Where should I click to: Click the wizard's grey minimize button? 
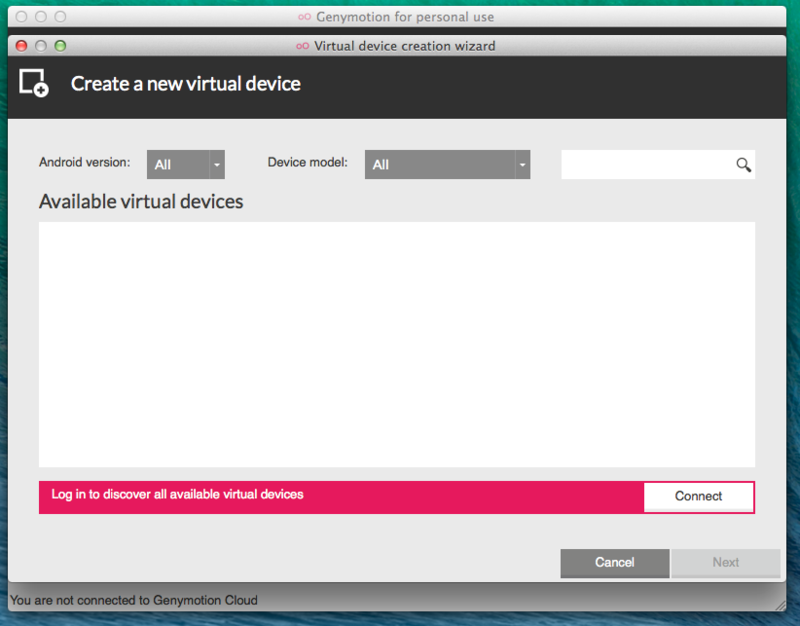pyautogui.click(x=41, y=46)
